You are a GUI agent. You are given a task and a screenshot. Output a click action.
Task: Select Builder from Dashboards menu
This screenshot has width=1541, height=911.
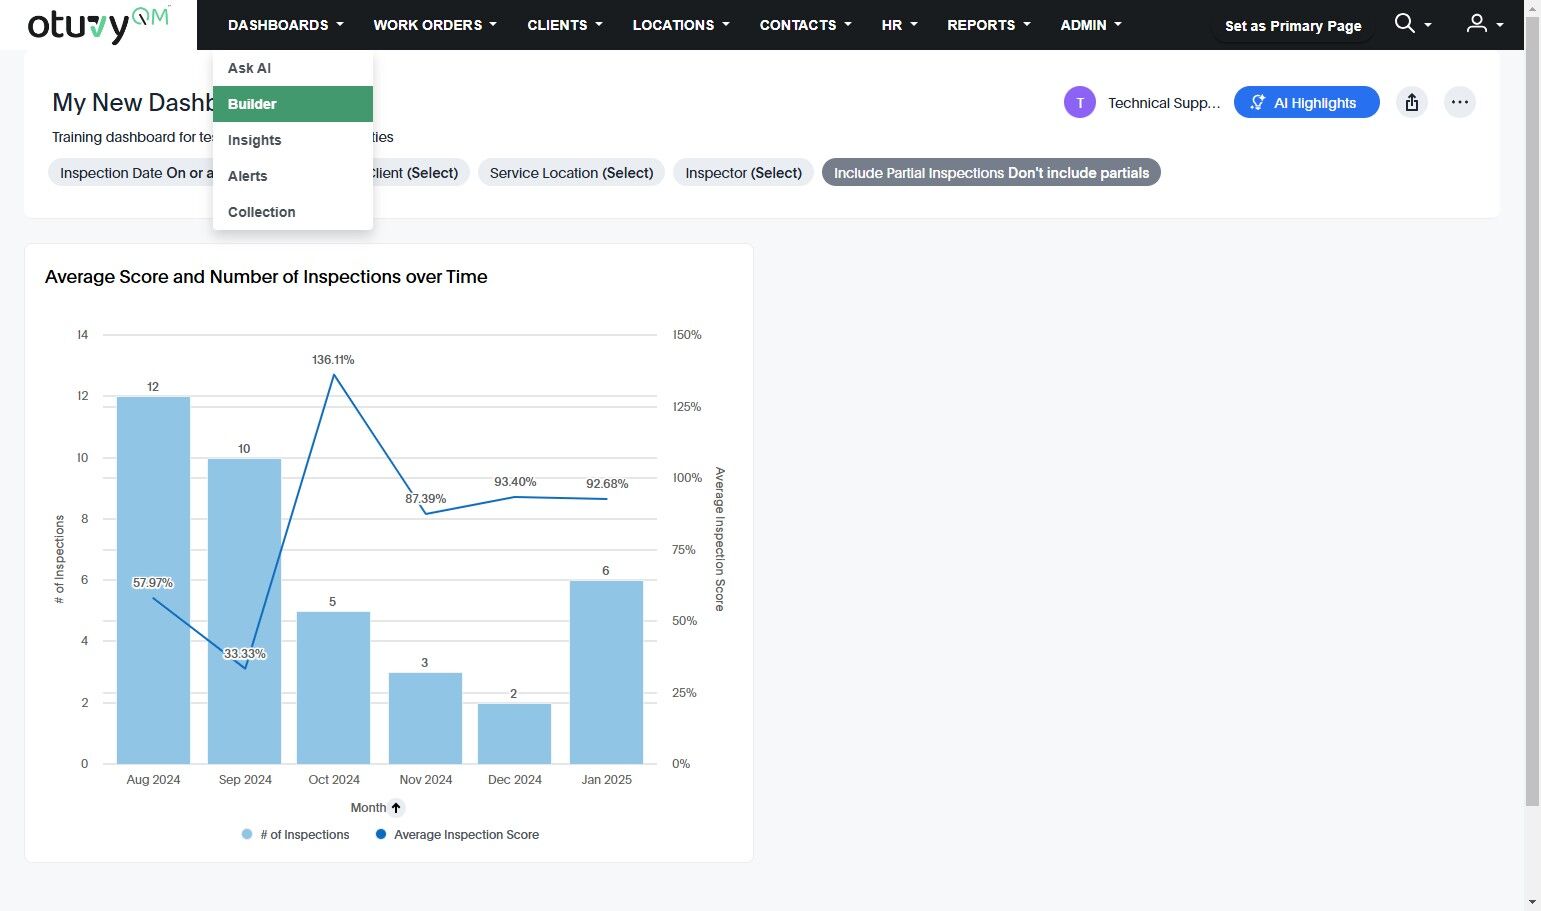coord(292,104)
